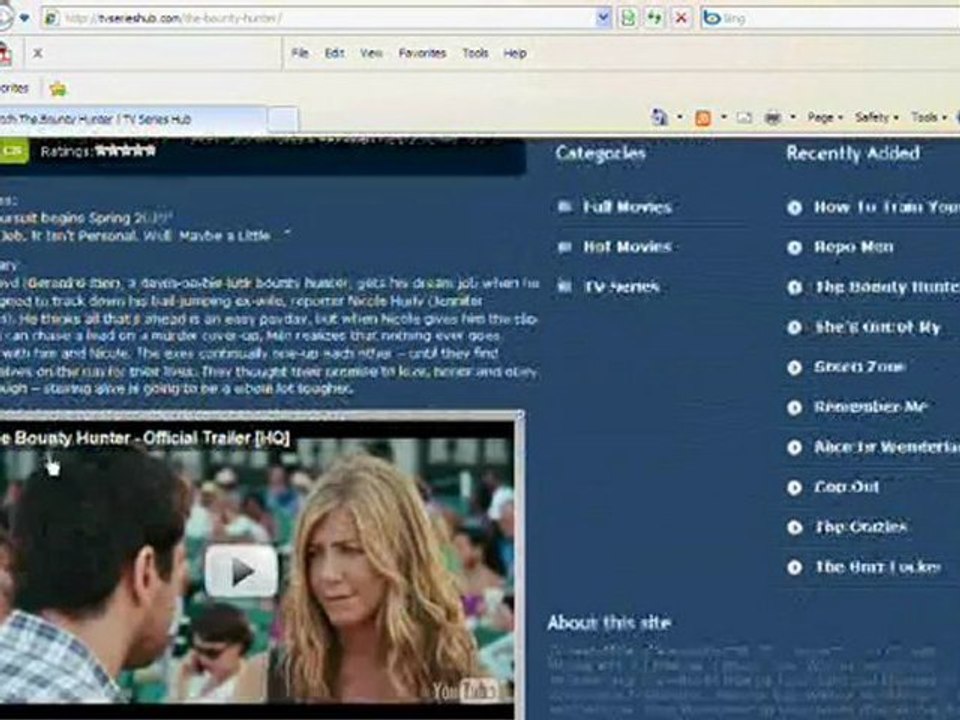The height and width of the screenshot is (720, 960).
Task: Open the Repo Men link
Action: click(x=853, y=247)
